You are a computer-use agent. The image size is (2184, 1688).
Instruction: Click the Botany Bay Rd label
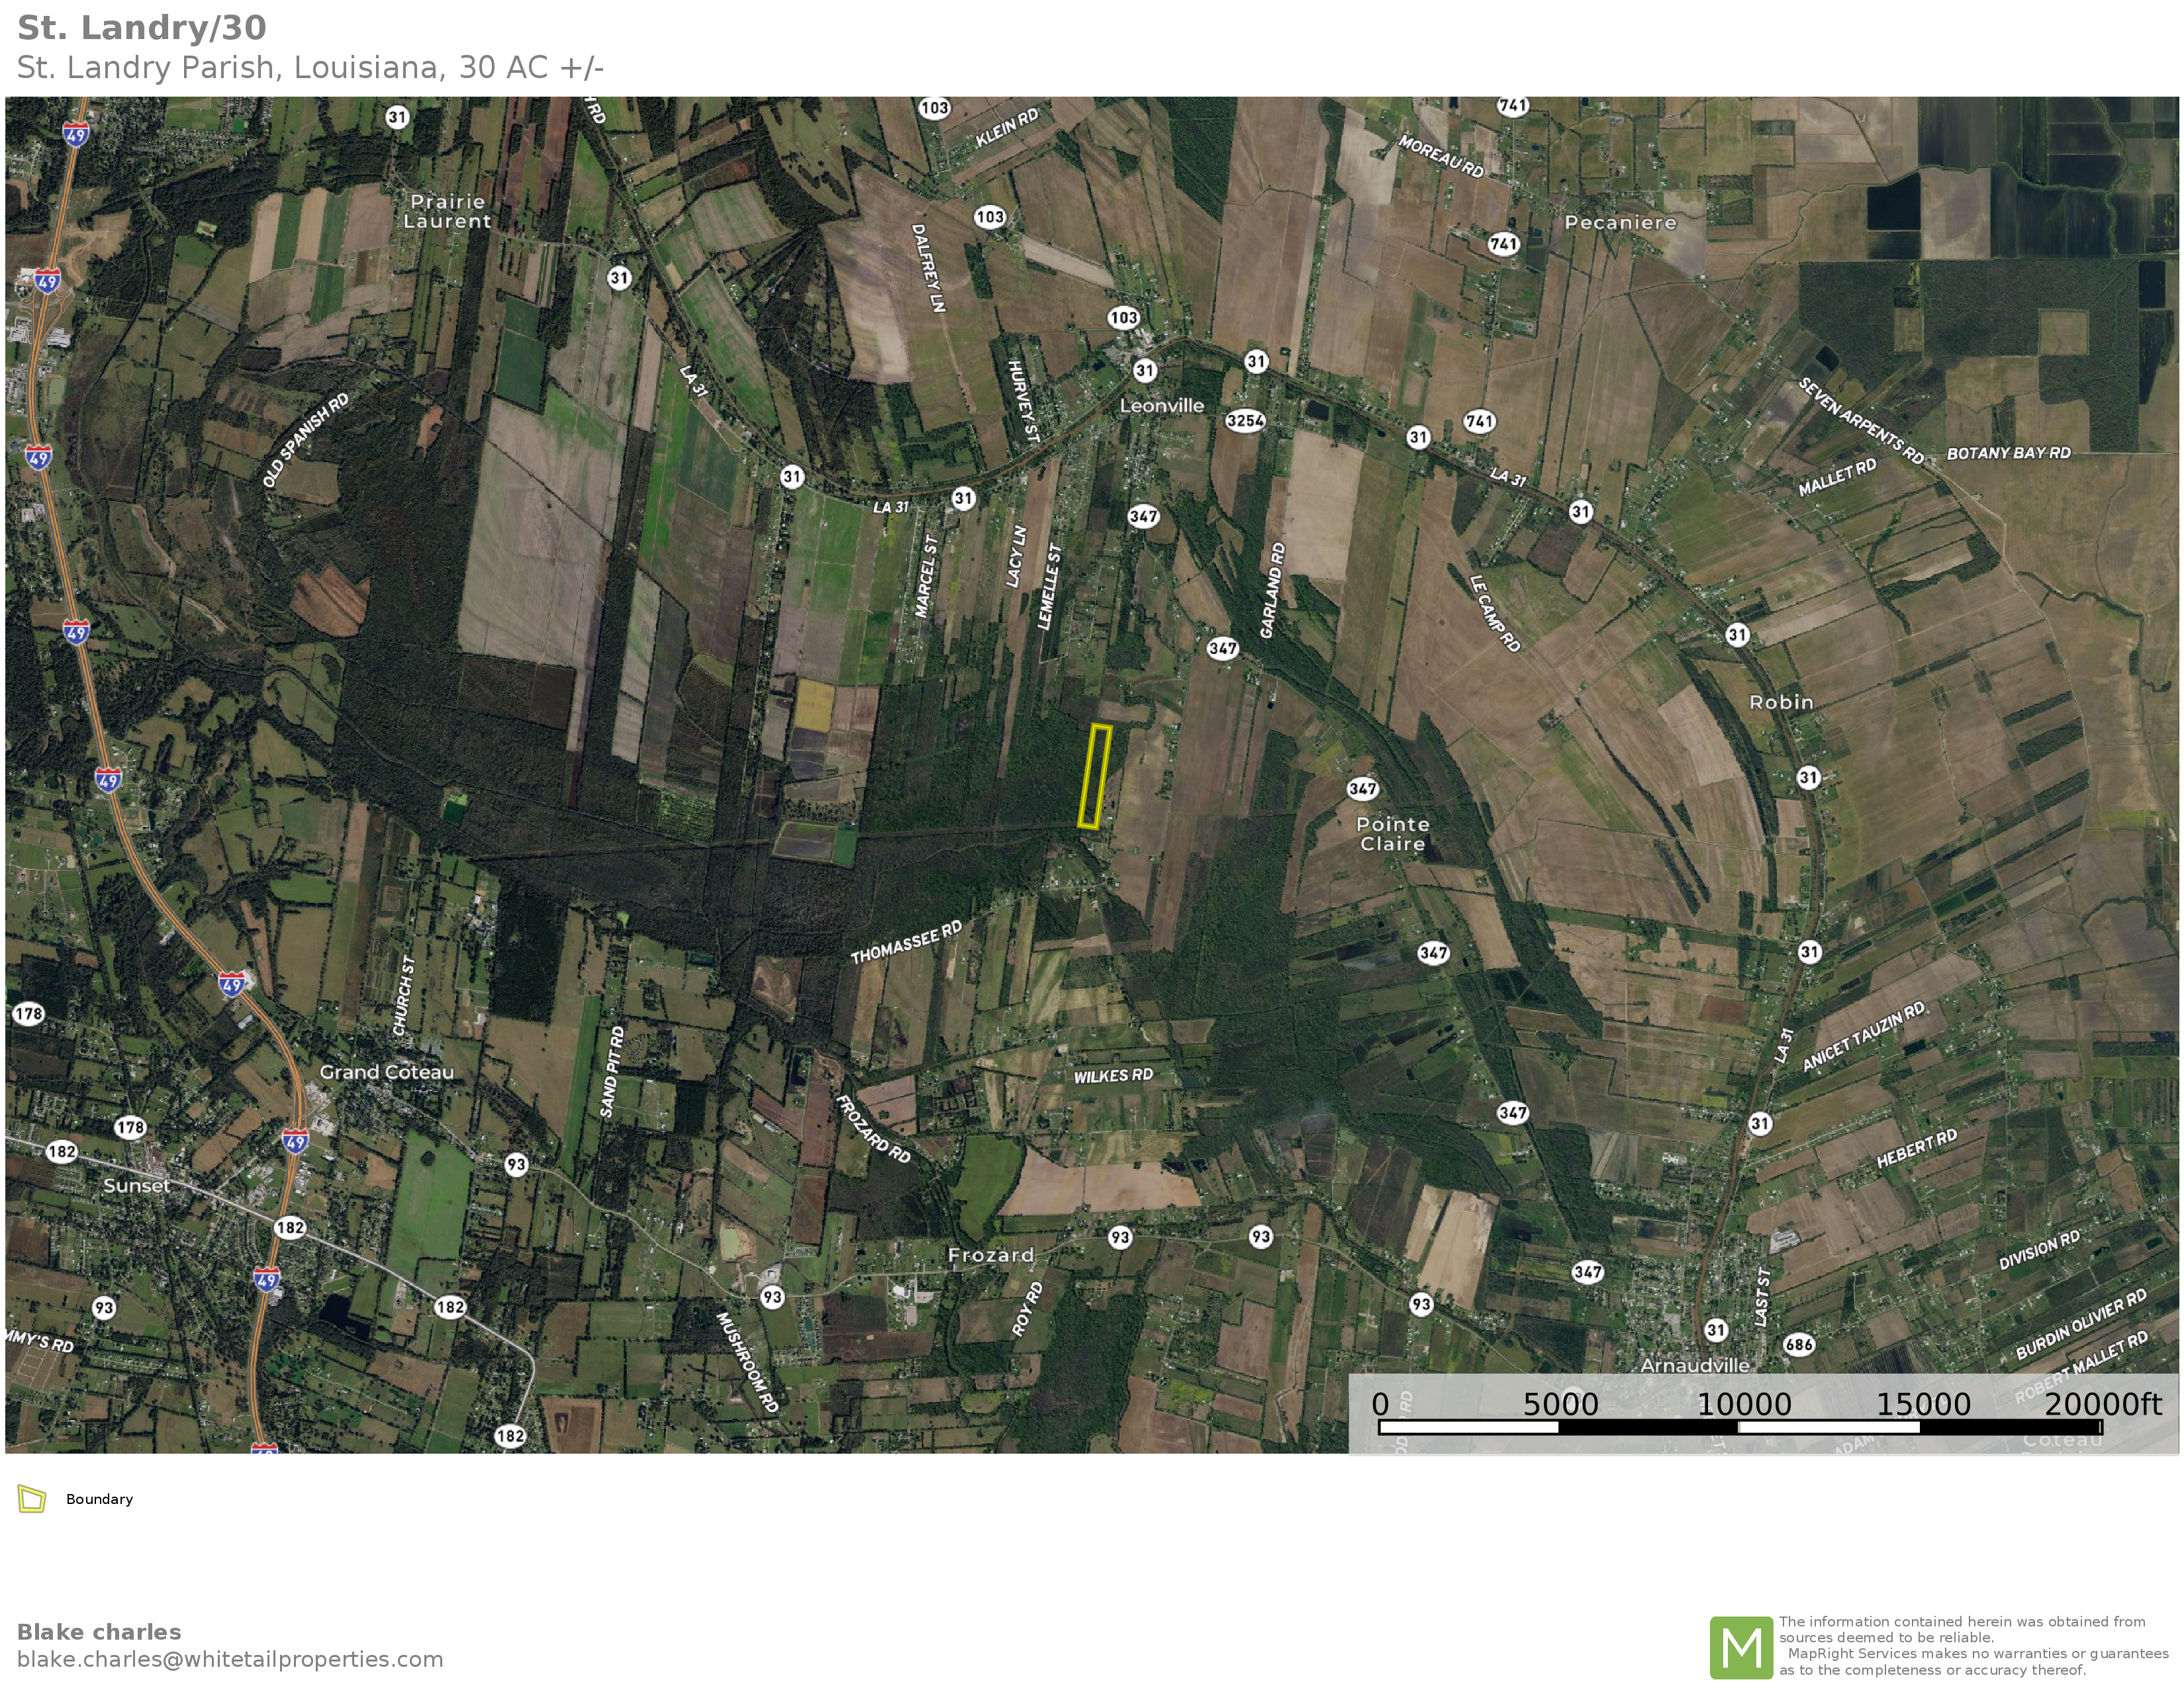[x=2008, y=453]
